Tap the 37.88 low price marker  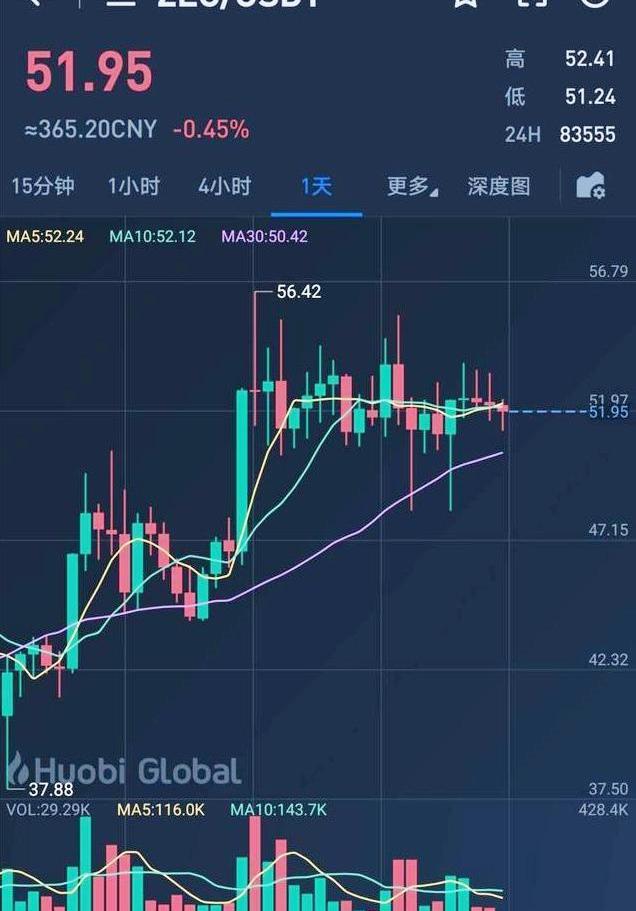[x=51, y=790]
